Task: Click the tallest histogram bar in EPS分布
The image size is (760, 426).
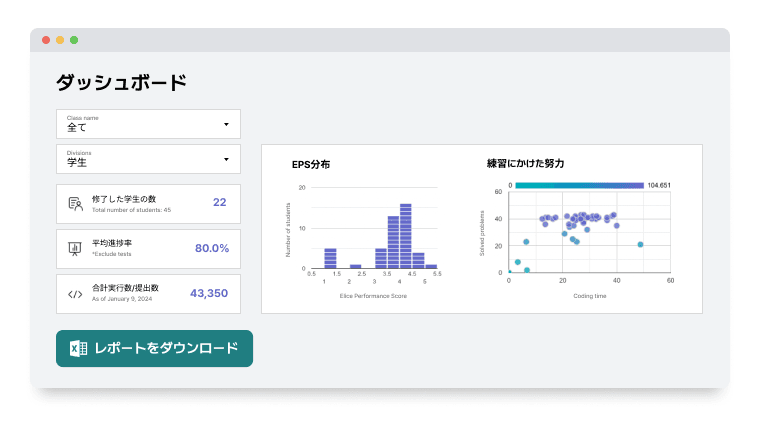Action: [405, 236]
